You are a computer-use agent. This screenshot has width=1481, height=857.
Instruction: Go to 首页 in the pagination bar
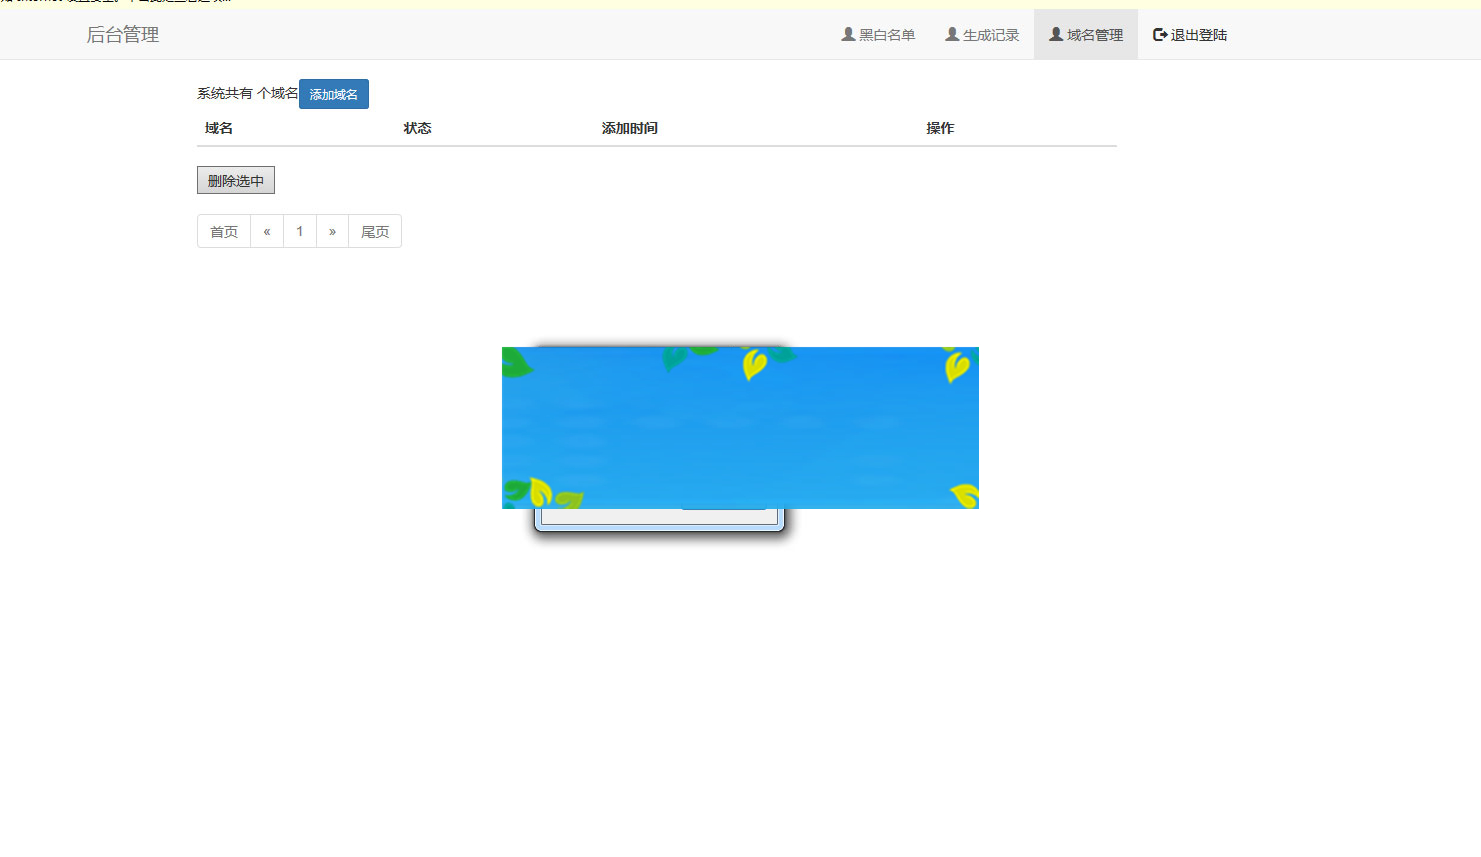click(x=223, y=231)
